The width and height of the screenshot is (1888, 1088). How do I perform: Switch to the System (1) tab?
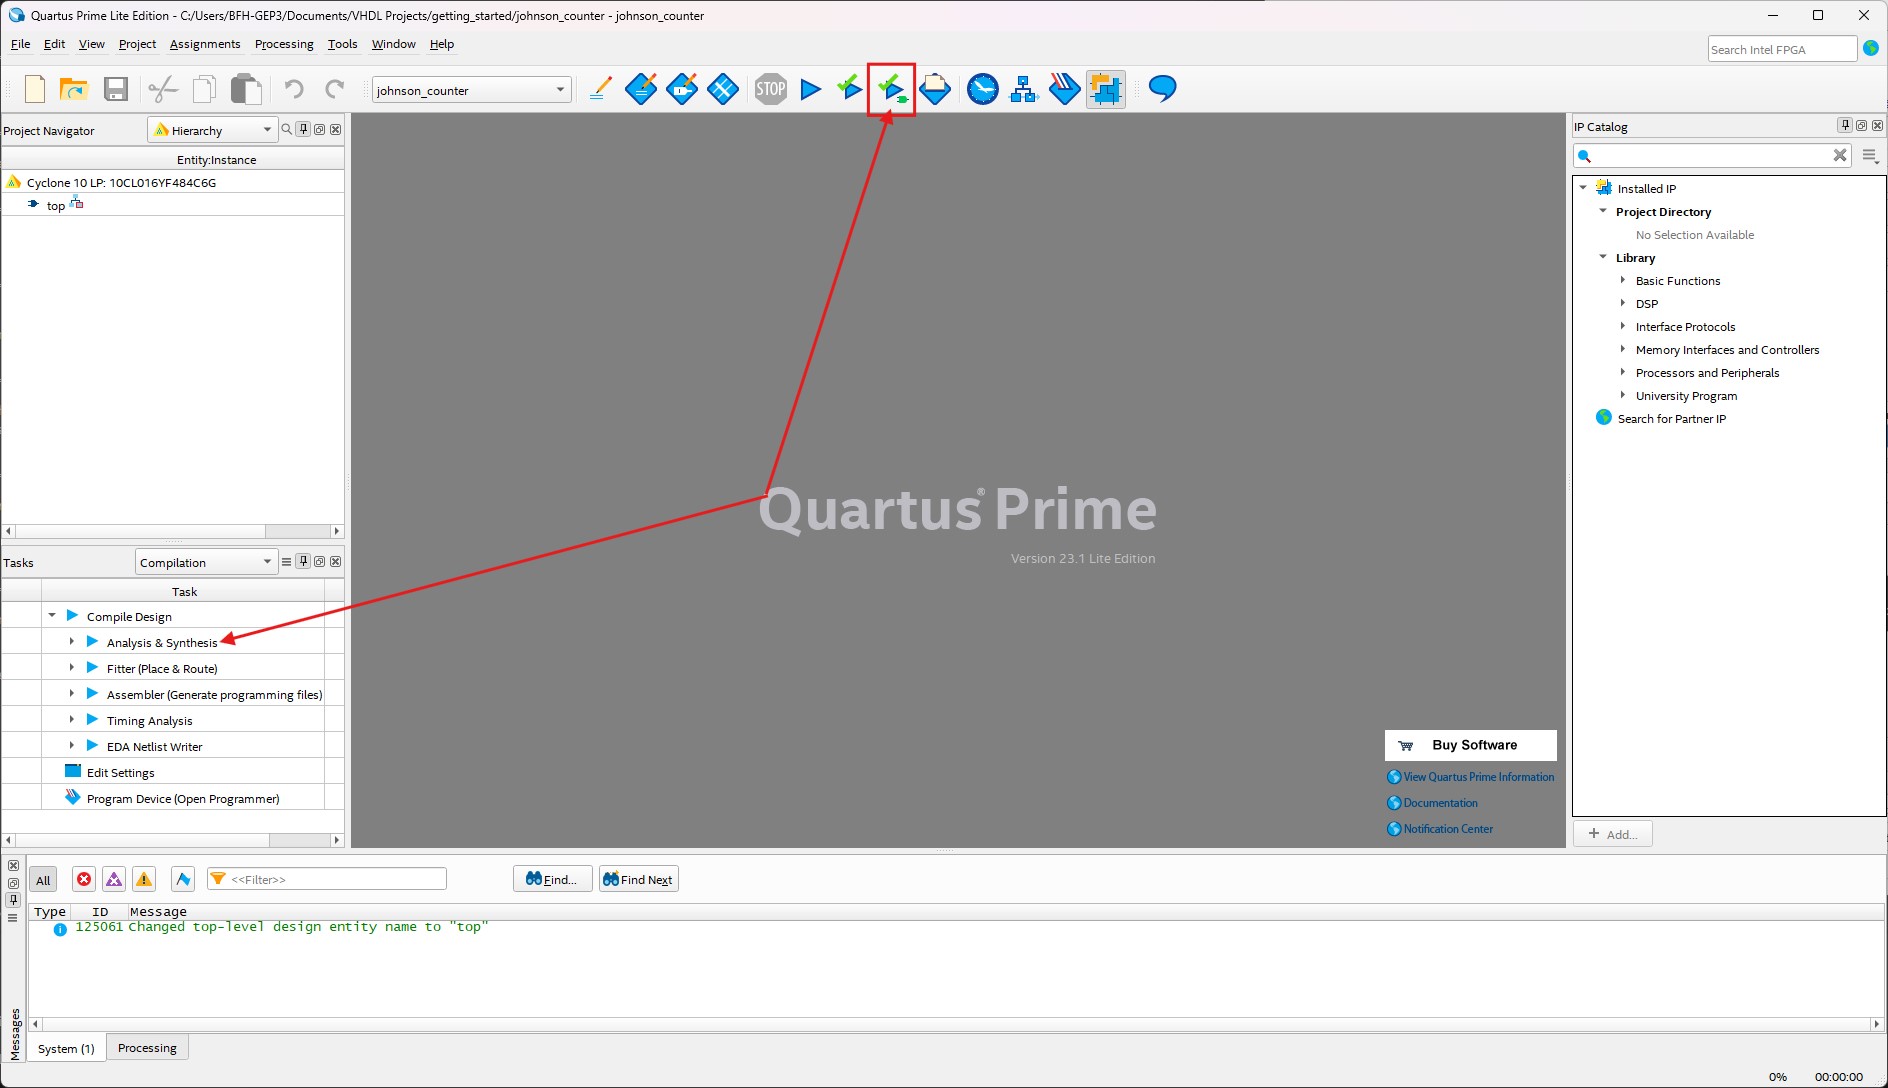(x=66, y=1048)
